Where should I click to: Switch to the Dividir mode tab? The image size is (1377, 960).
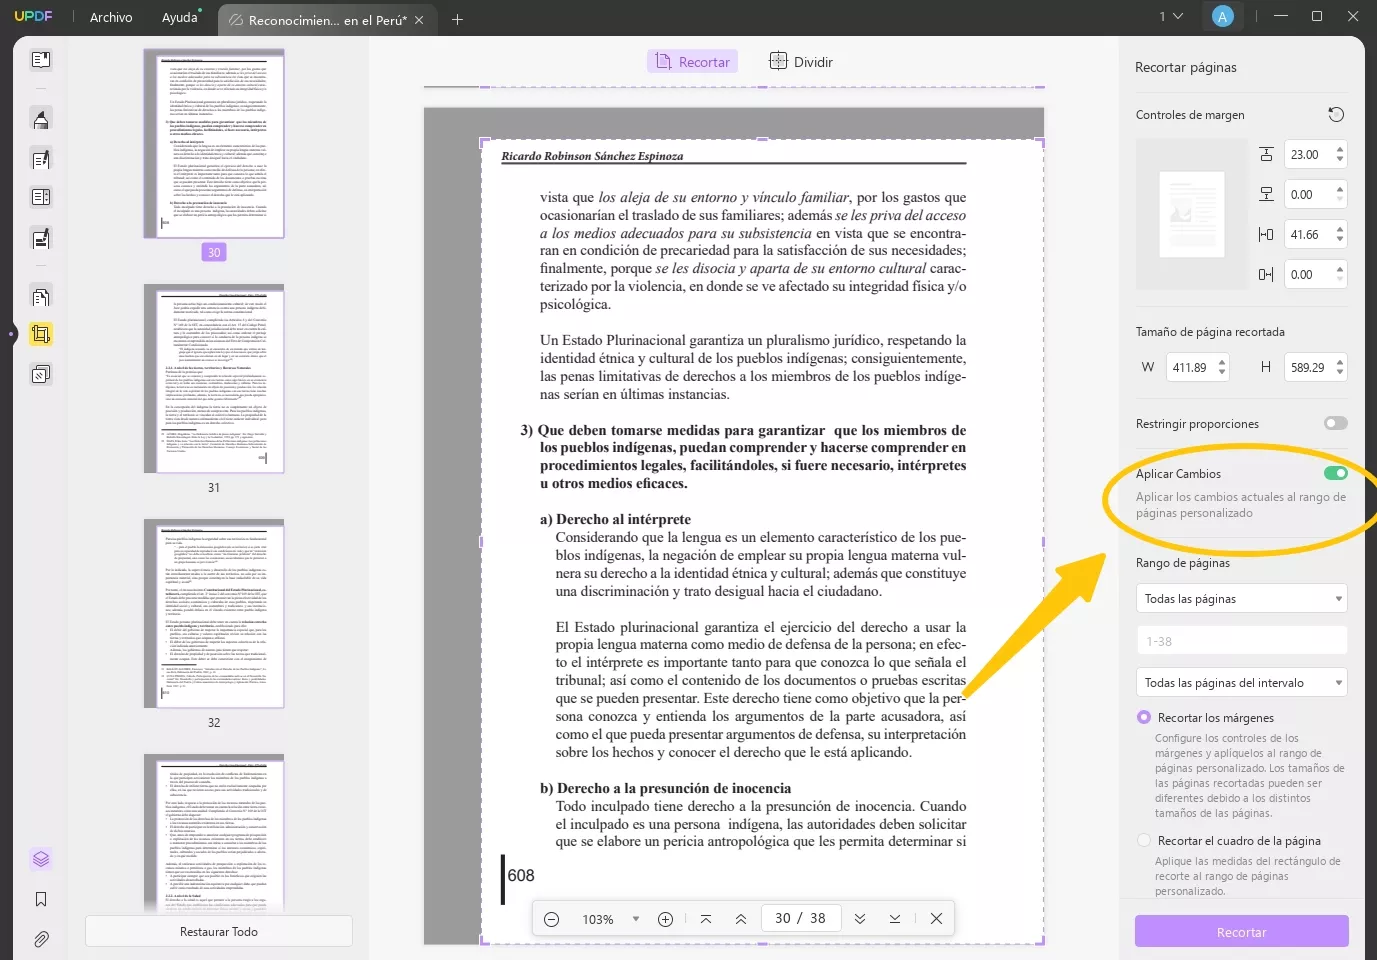coord(801,62)
